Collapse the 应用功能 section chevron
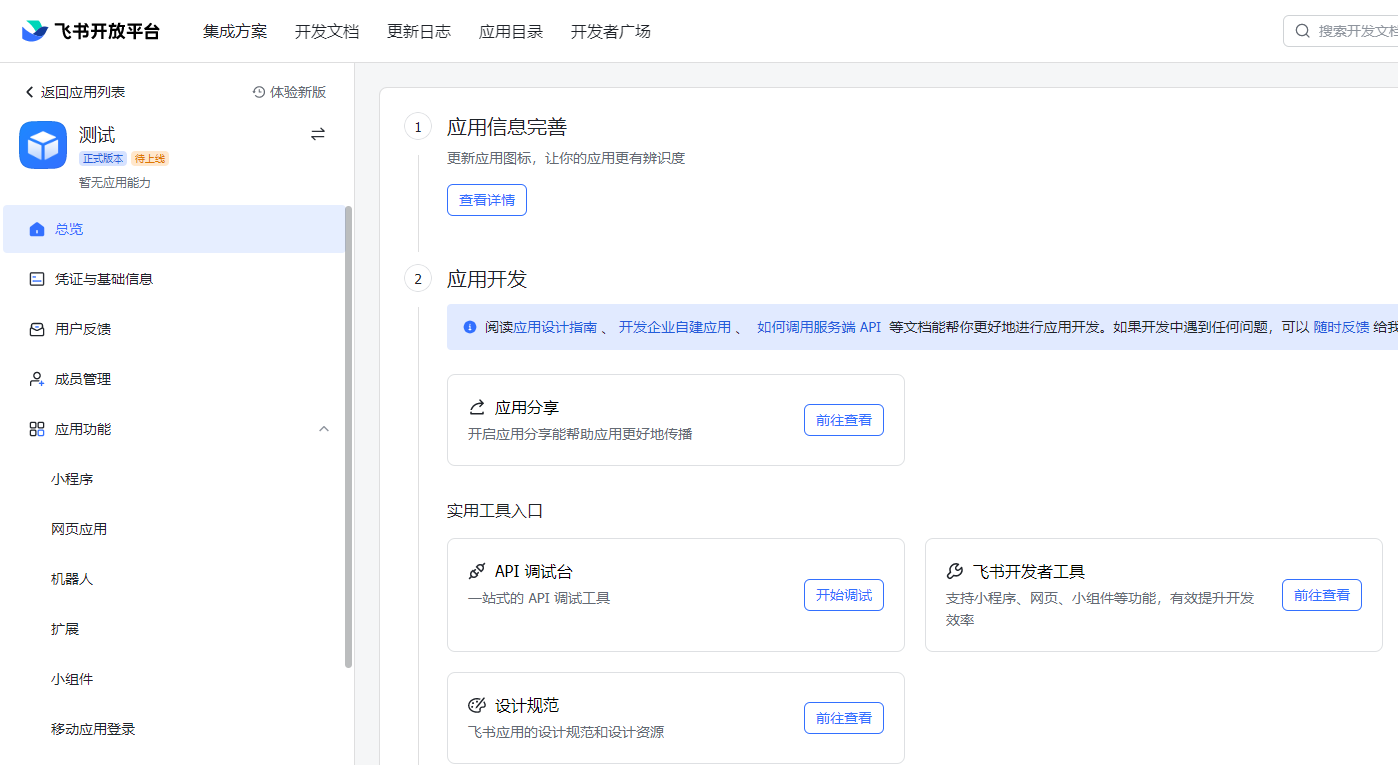1398x765 pixels. (323, 429)
